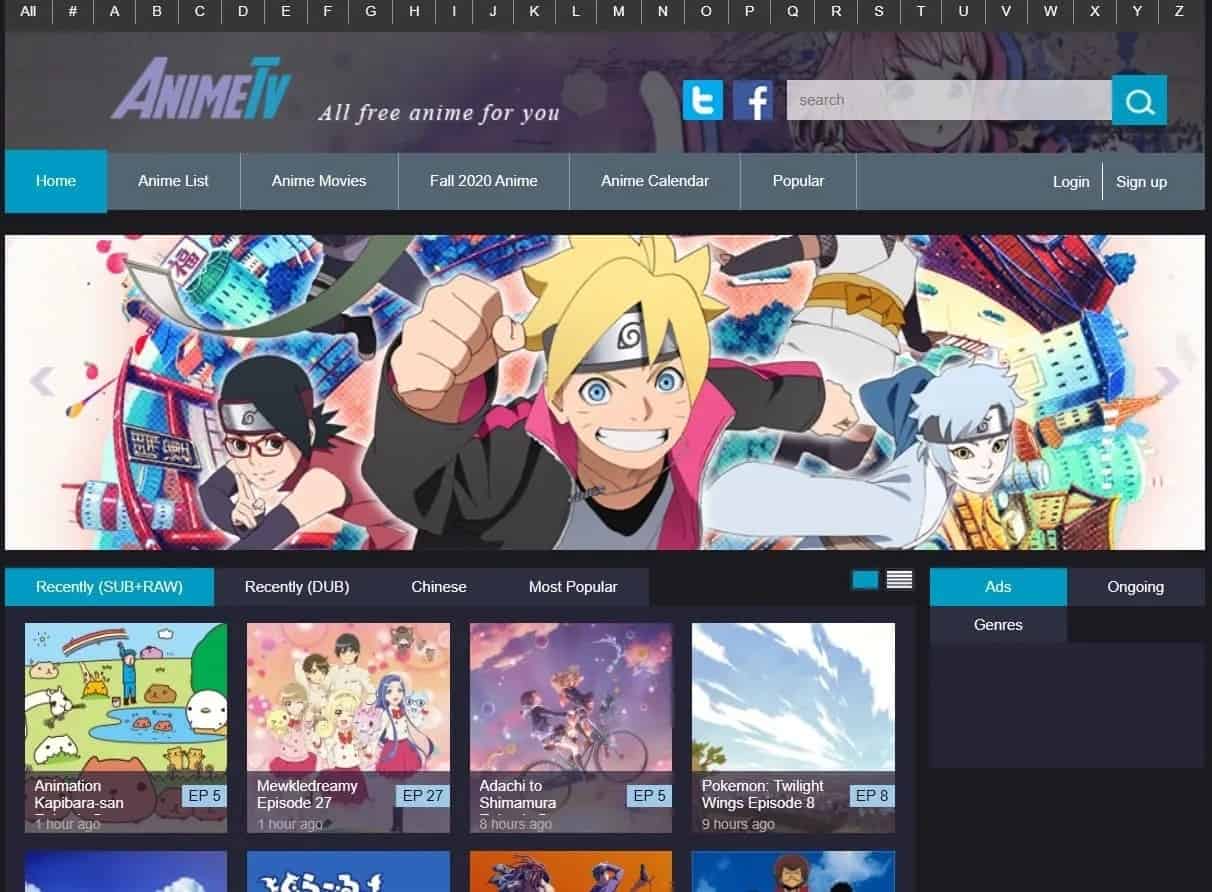Filter anime by letter K
Viewport: 1212px width, 892px height.
534,11
